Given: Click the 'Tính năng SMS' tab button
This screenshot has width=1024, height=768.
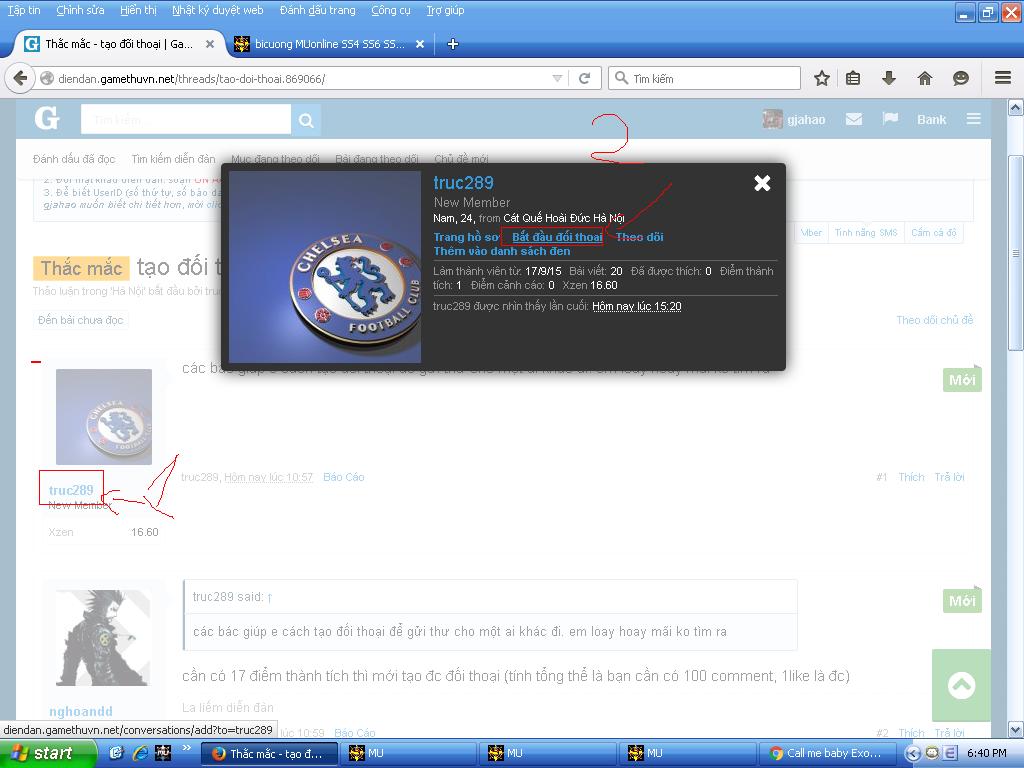Looking at the screenshot, I should (x=866, y=232).
